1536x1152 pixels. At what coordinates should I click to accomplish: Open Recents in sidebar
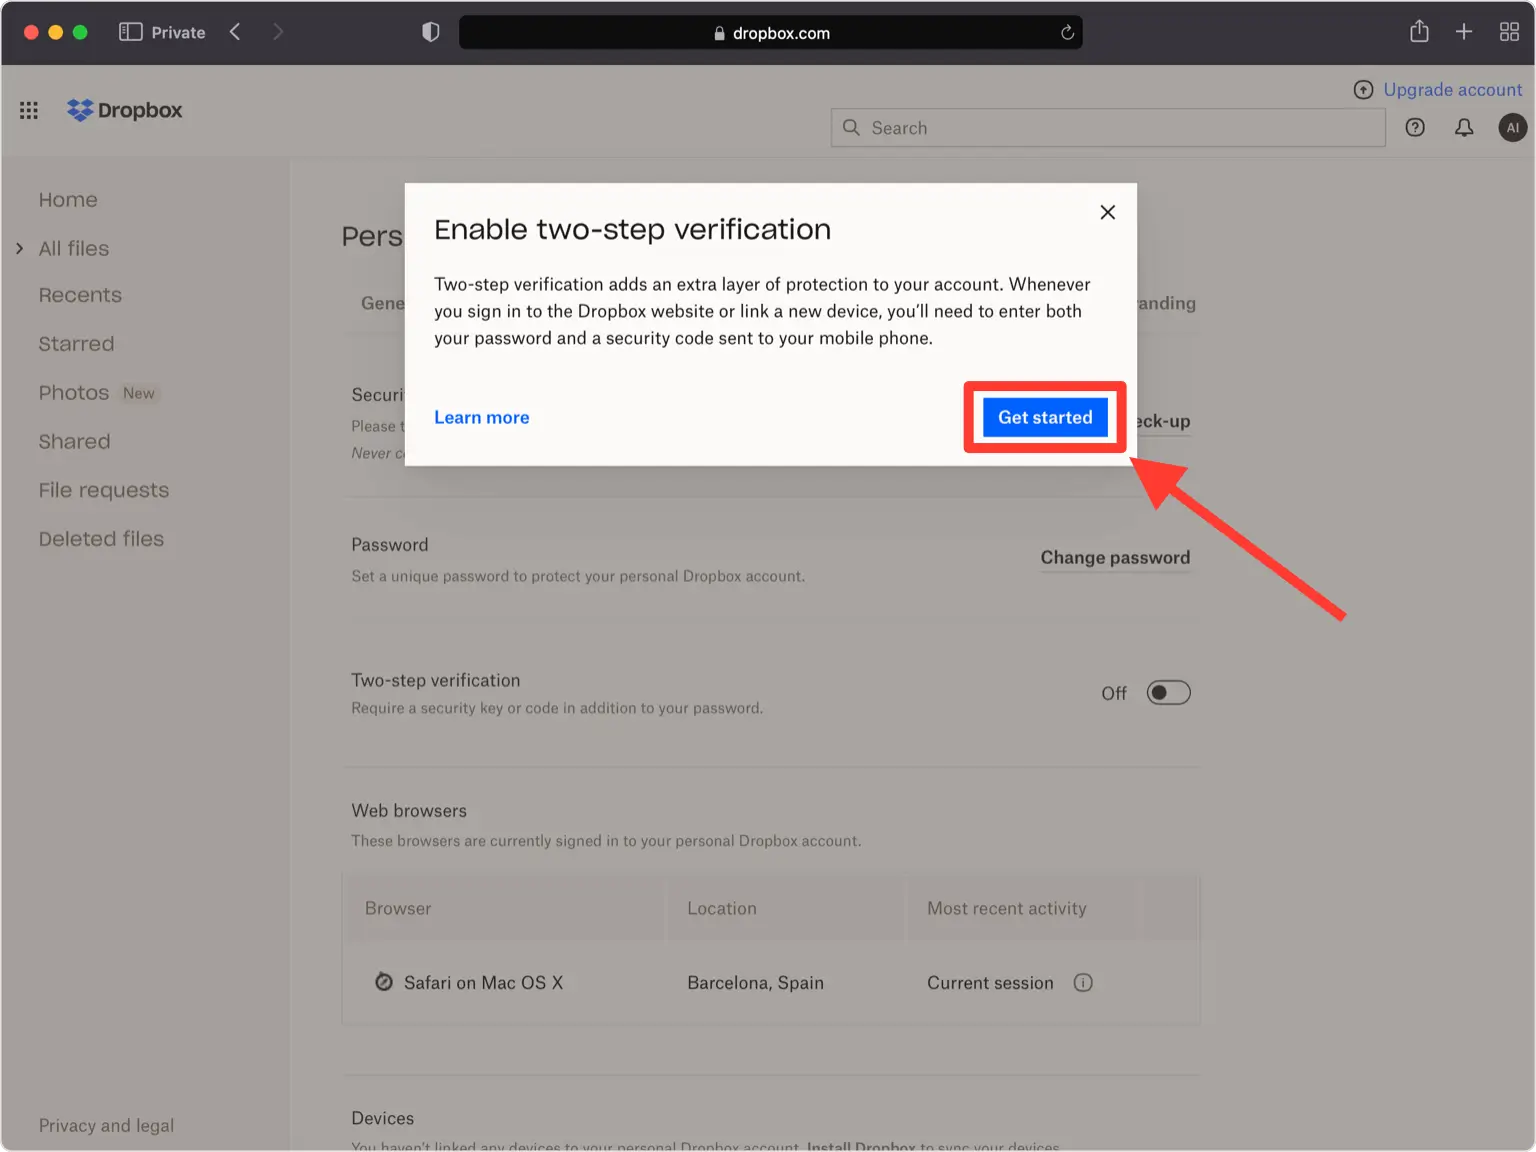pos(80,295)
